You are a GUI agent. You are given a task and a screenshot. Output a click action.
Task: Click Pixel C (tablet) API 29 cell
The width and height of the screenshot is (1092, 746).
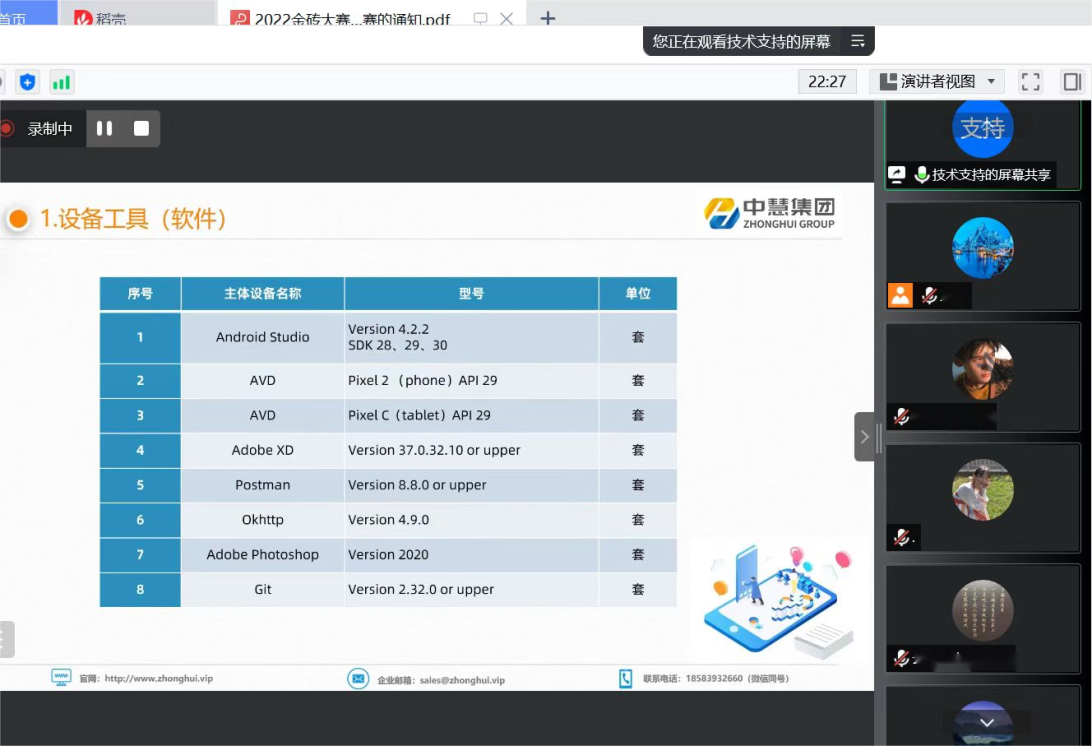pos(471,415)
